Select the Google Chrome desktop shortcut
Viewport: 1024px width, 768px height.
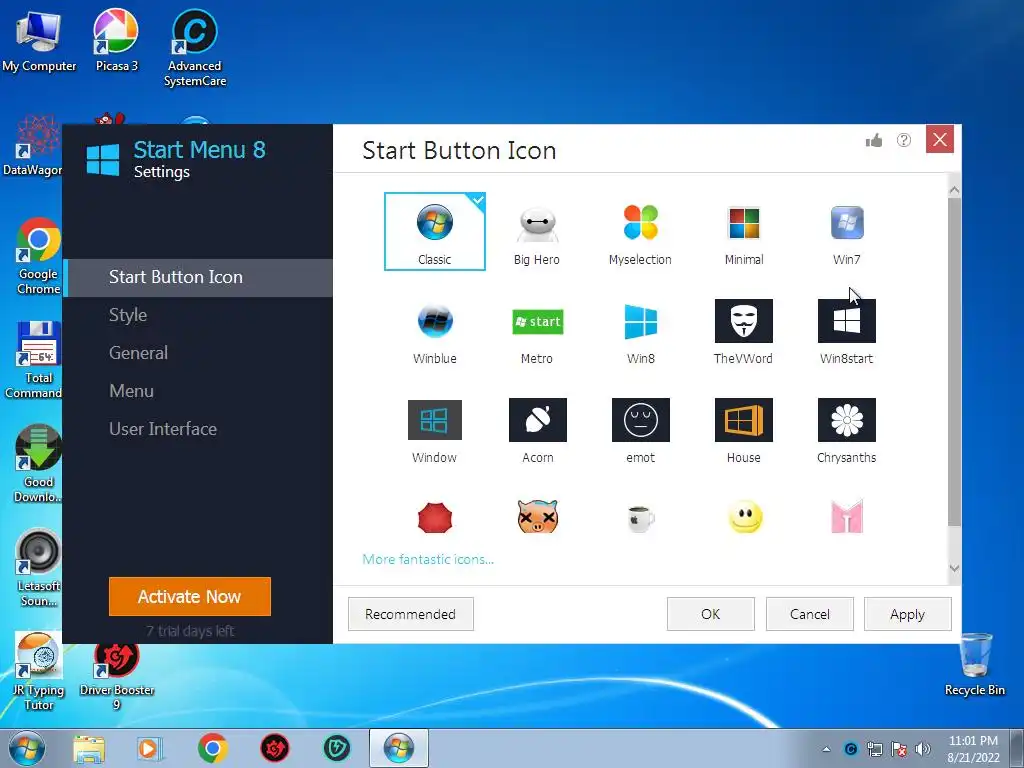39,256
